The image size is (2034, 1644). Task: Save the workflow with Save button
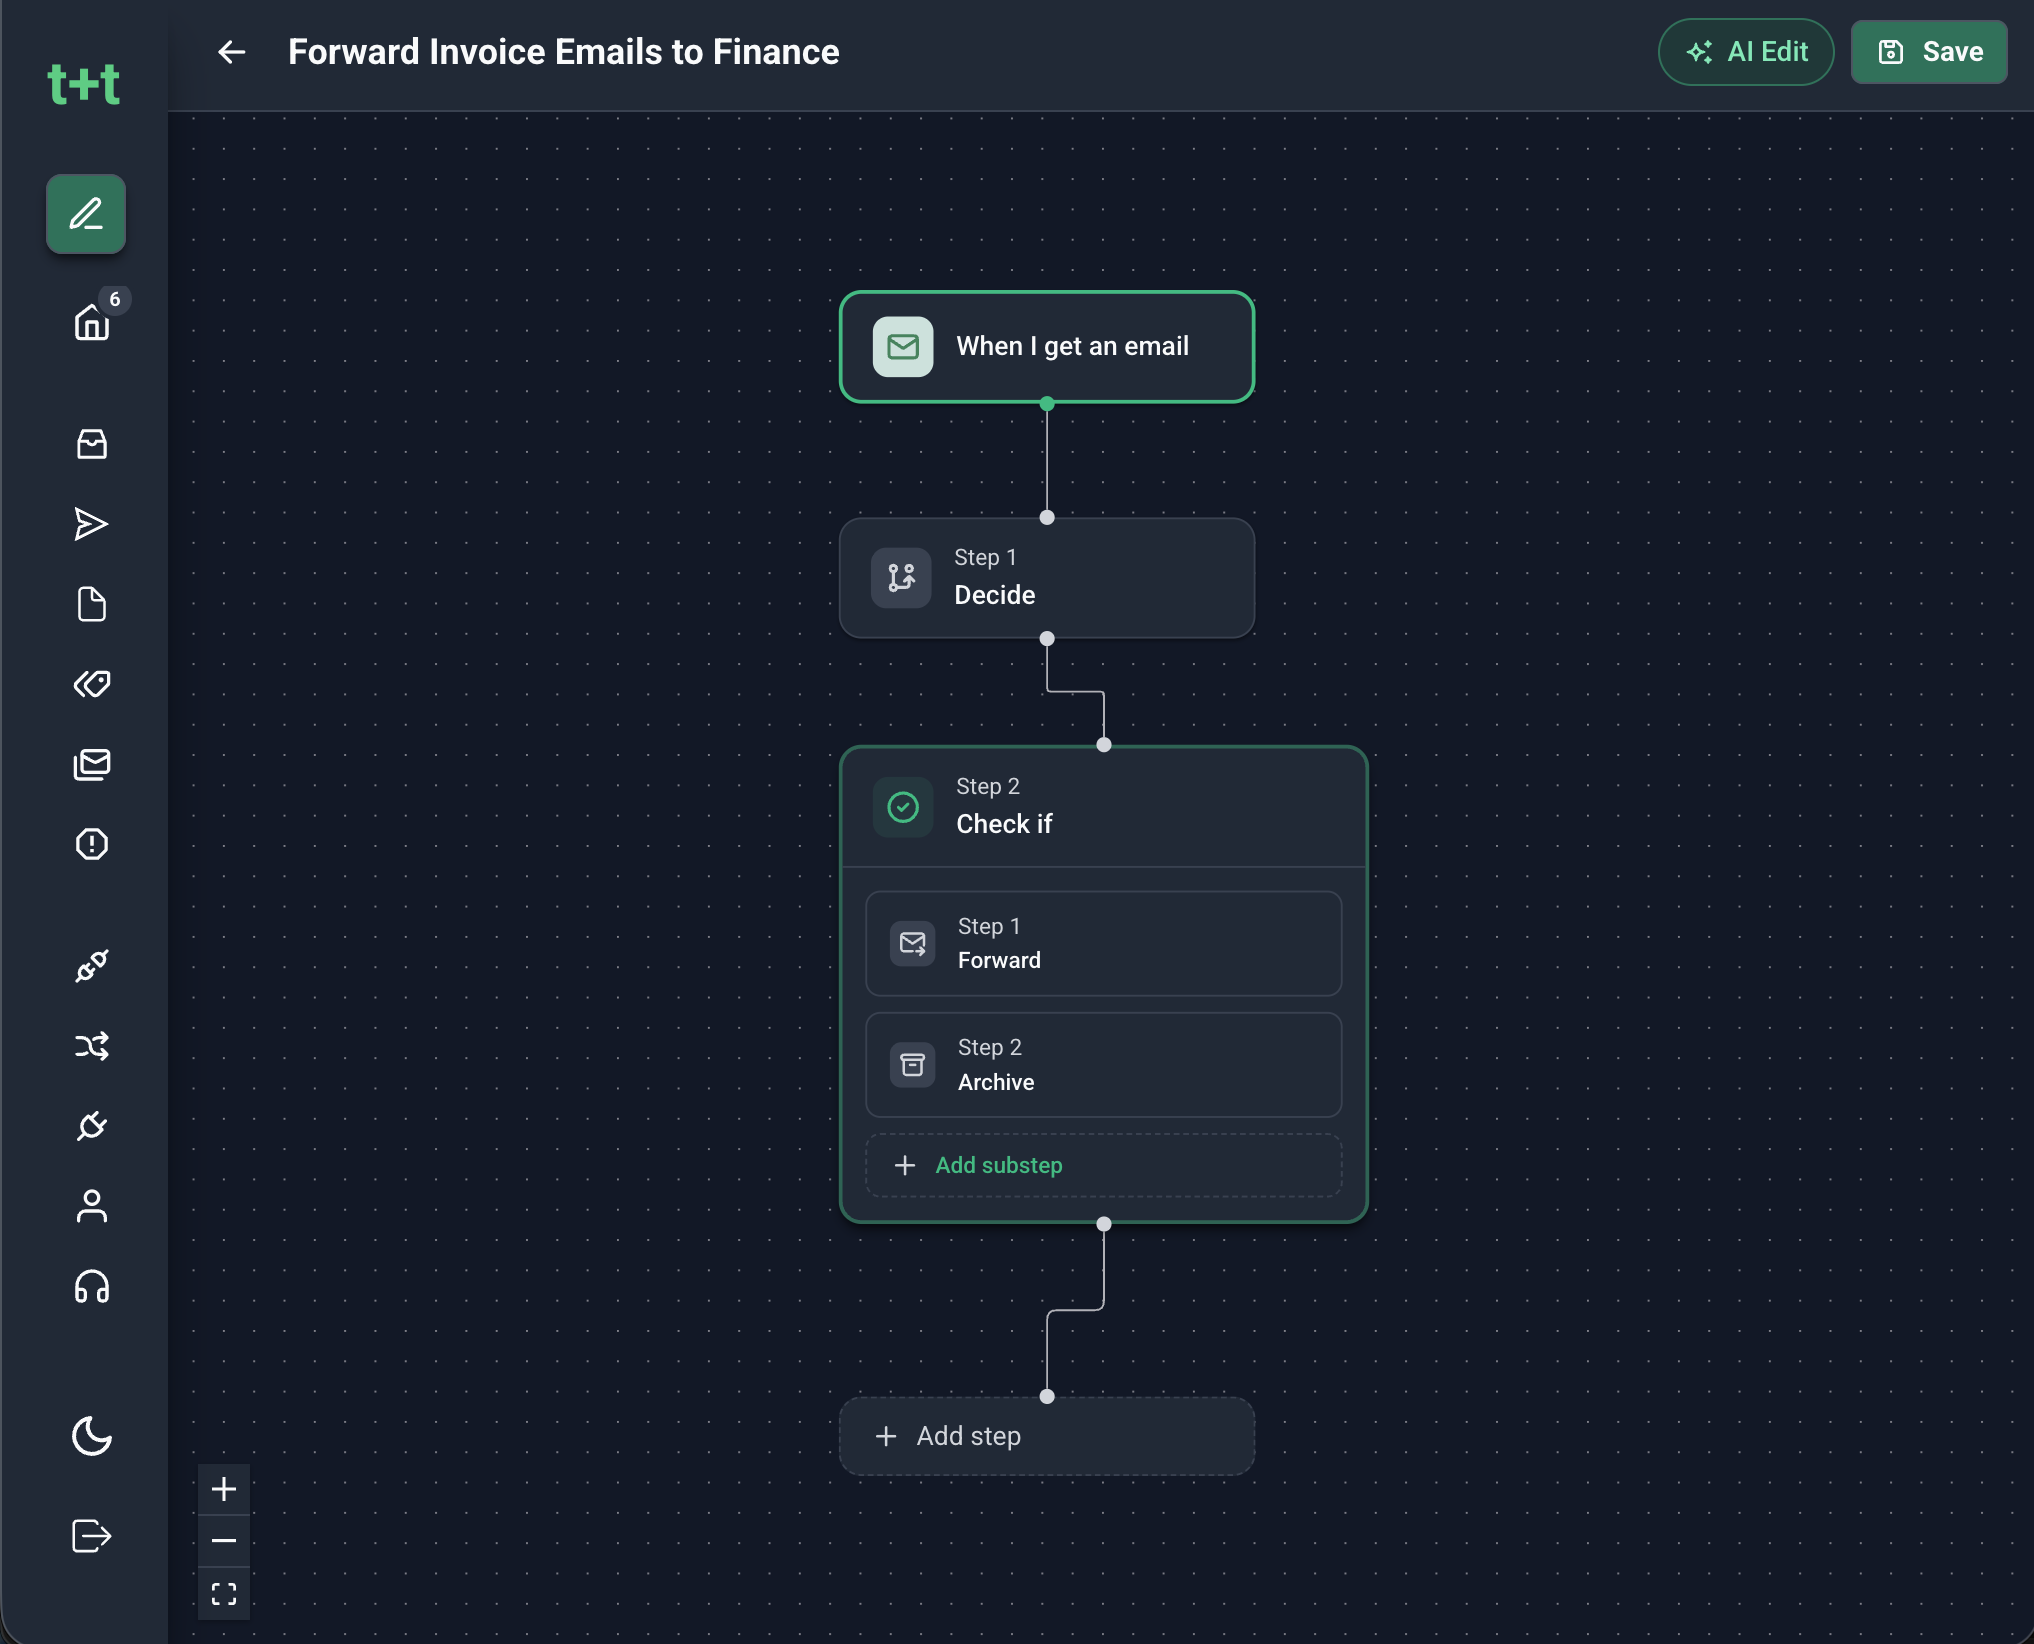(x=1929, y=52)
